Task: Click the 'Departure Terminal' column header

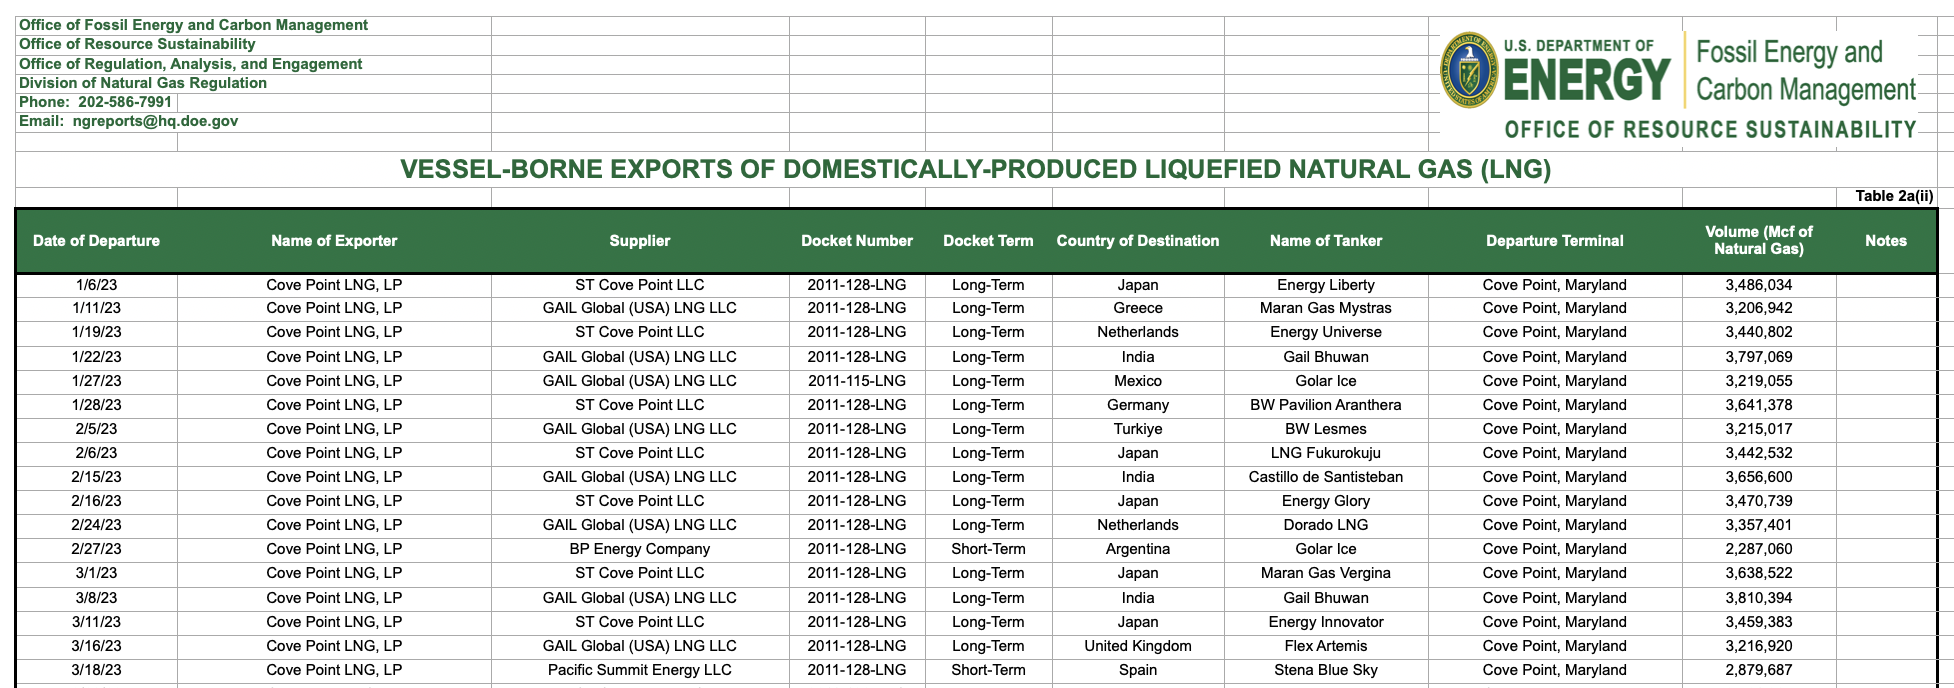Action: 1555,241
